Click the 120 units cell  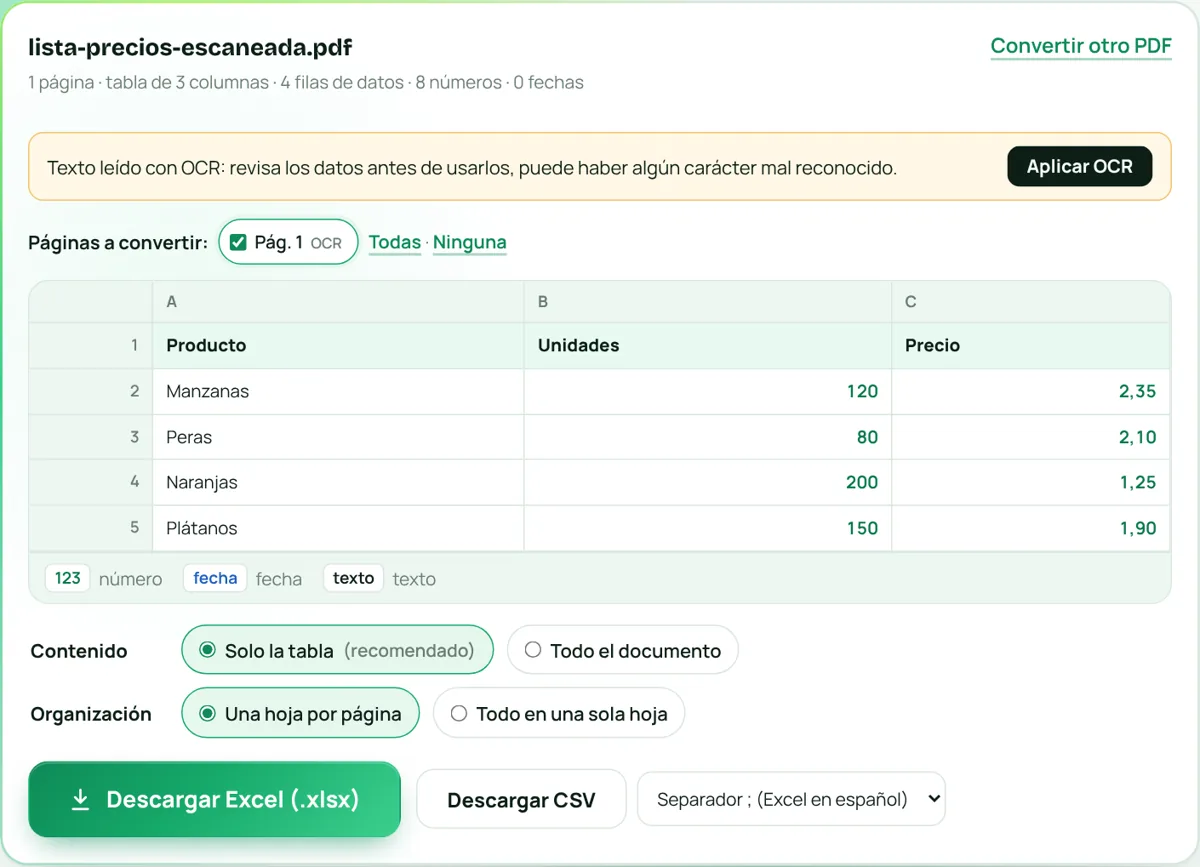pos(708,392)
